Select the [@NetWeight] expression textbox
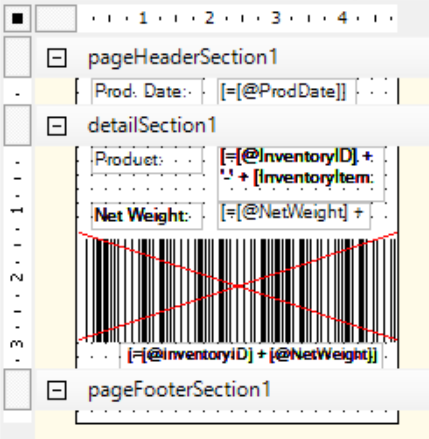This screenshot has width=429, height=439. [x=294, y=215]
